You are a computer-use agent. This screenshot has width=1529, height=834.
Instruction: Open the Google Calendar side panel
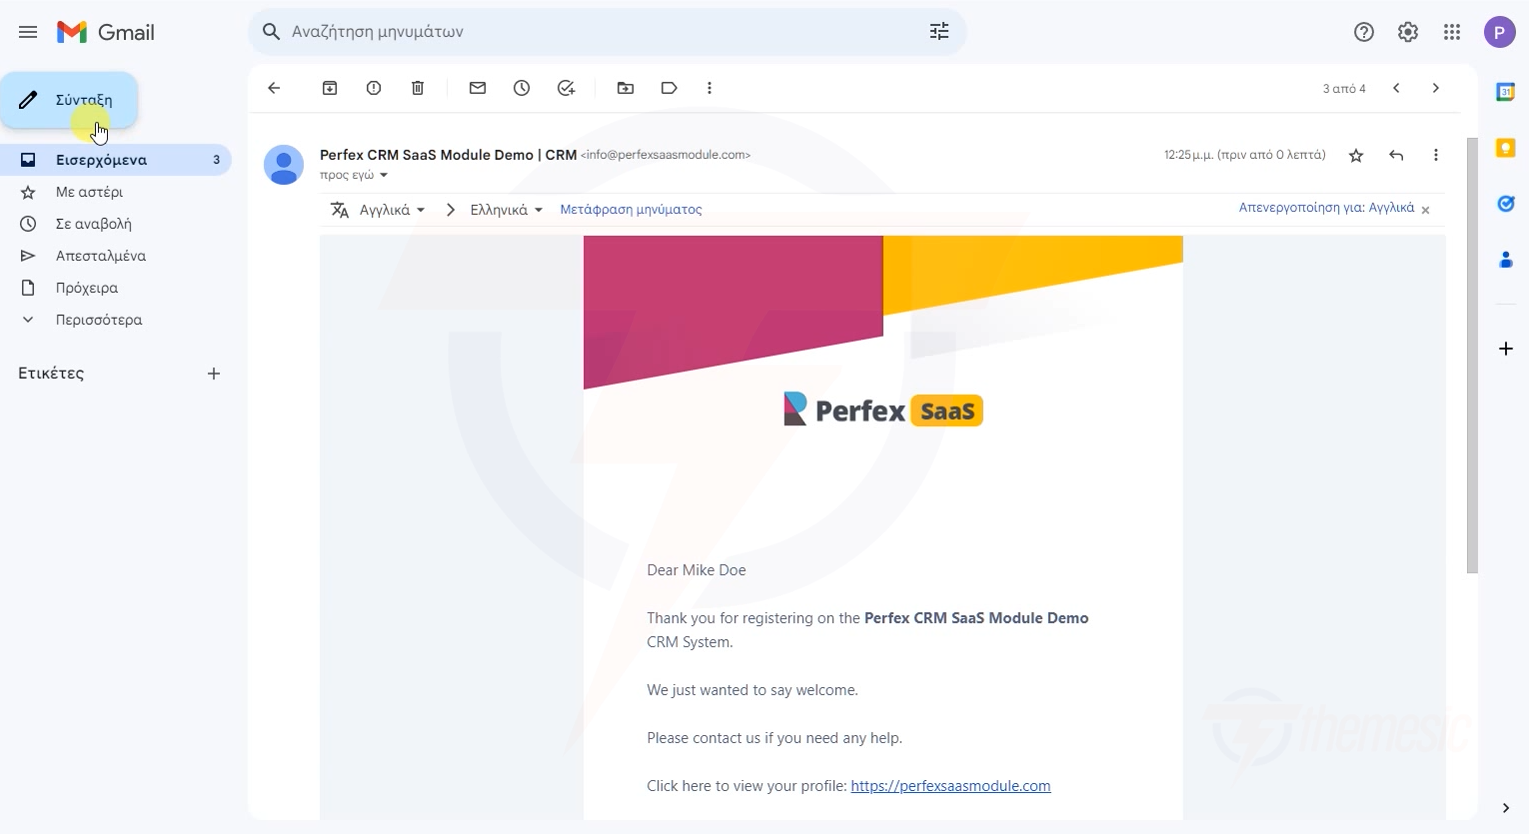tap(1505, 91)
